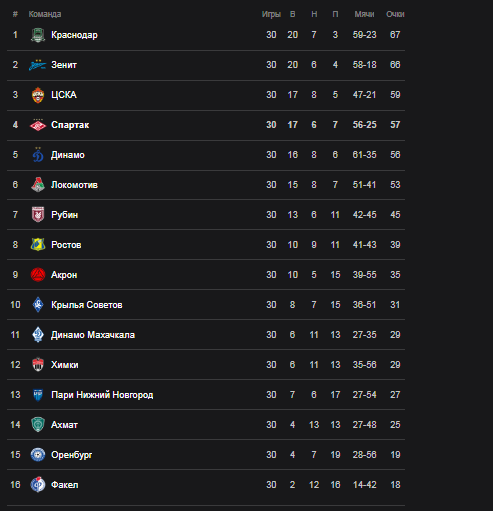Select the ЦСКА emblem icon

(38, 95)
